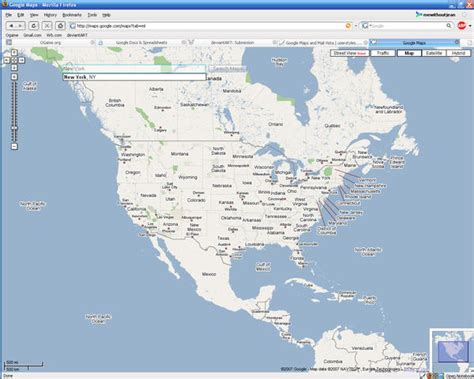This screenshot has width=474, height=379.
Task: Open the Help menu
Action: point(106,15)
